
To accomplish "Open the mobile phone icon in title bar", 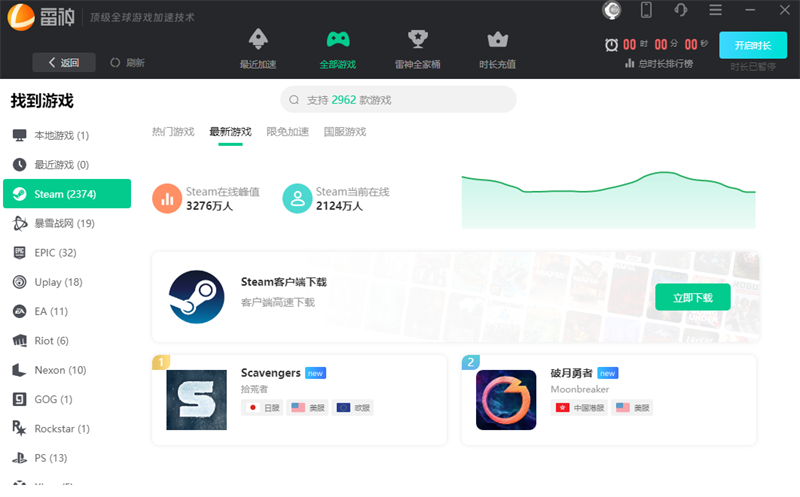I will (646, 10).
